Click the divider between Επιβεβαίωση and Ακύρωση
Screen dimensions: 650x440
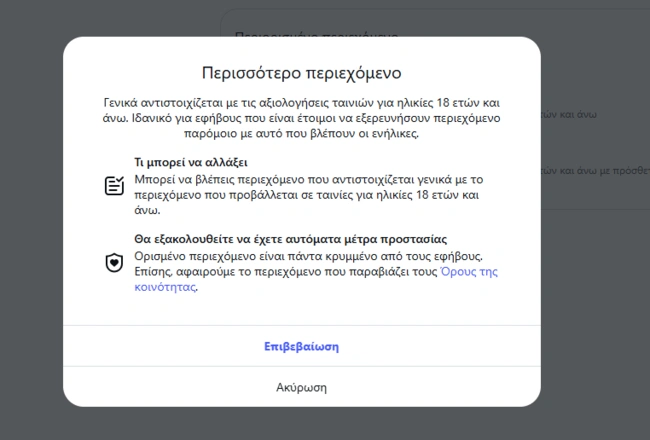pyautogui.click(x=301, y=367)
